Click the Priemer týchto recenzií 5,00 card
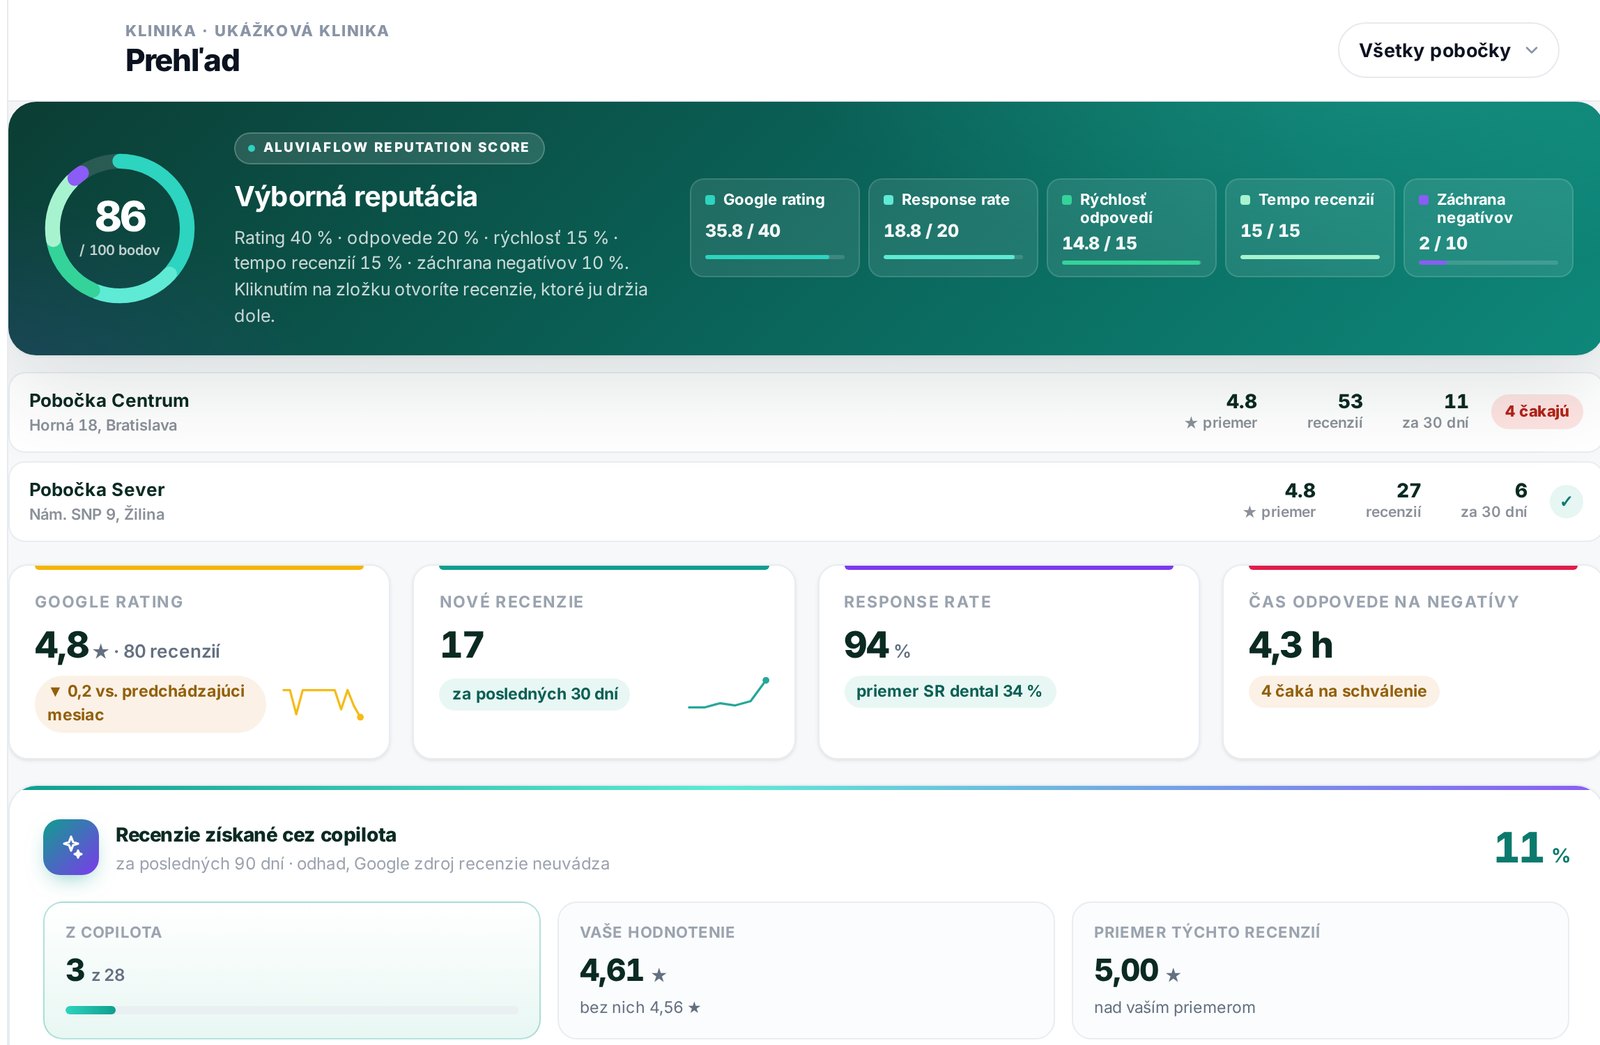Screen dimensions: 1600x1045 tap(1320, 970)
